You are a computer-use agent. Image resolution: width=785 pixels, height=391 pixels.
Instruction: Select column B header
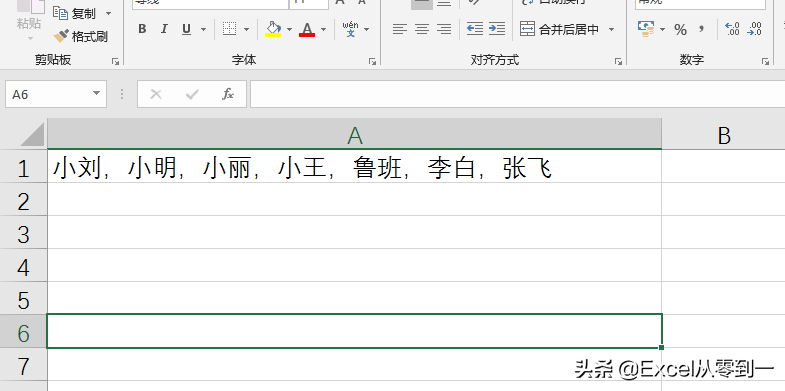point(723,134)
